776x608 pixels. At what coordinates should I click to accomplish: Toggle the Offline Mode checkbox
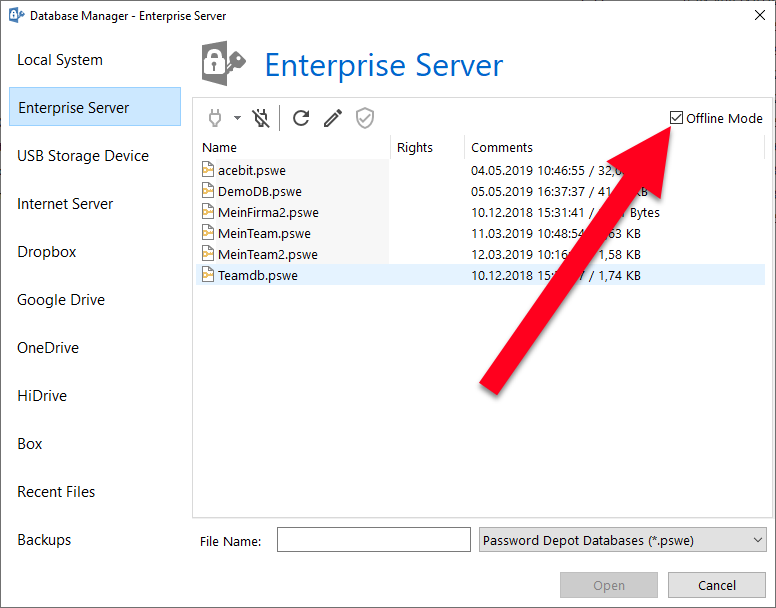tap(676, 118)
